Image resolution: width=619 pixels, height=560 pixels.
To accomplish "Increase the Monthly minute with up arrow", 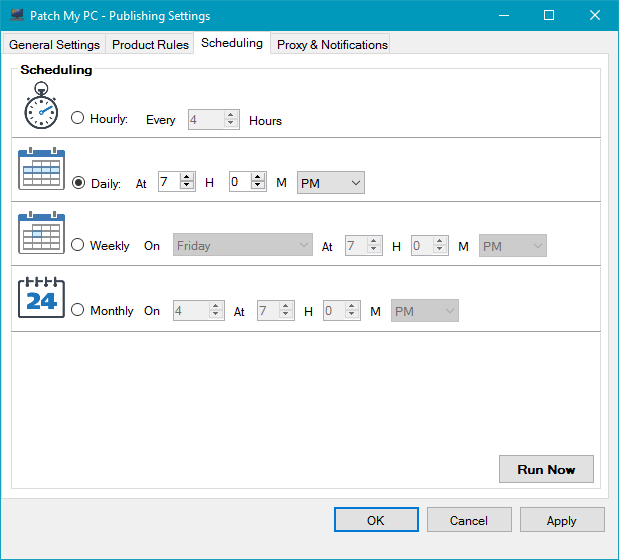I will tap(351, 306).
